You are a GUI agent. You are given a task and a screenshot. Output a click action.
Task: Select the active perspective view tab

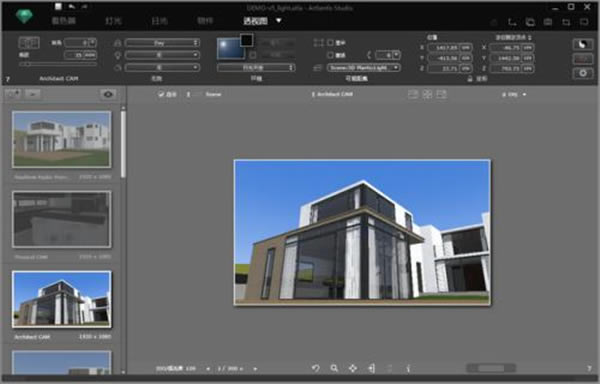point(256,21)
